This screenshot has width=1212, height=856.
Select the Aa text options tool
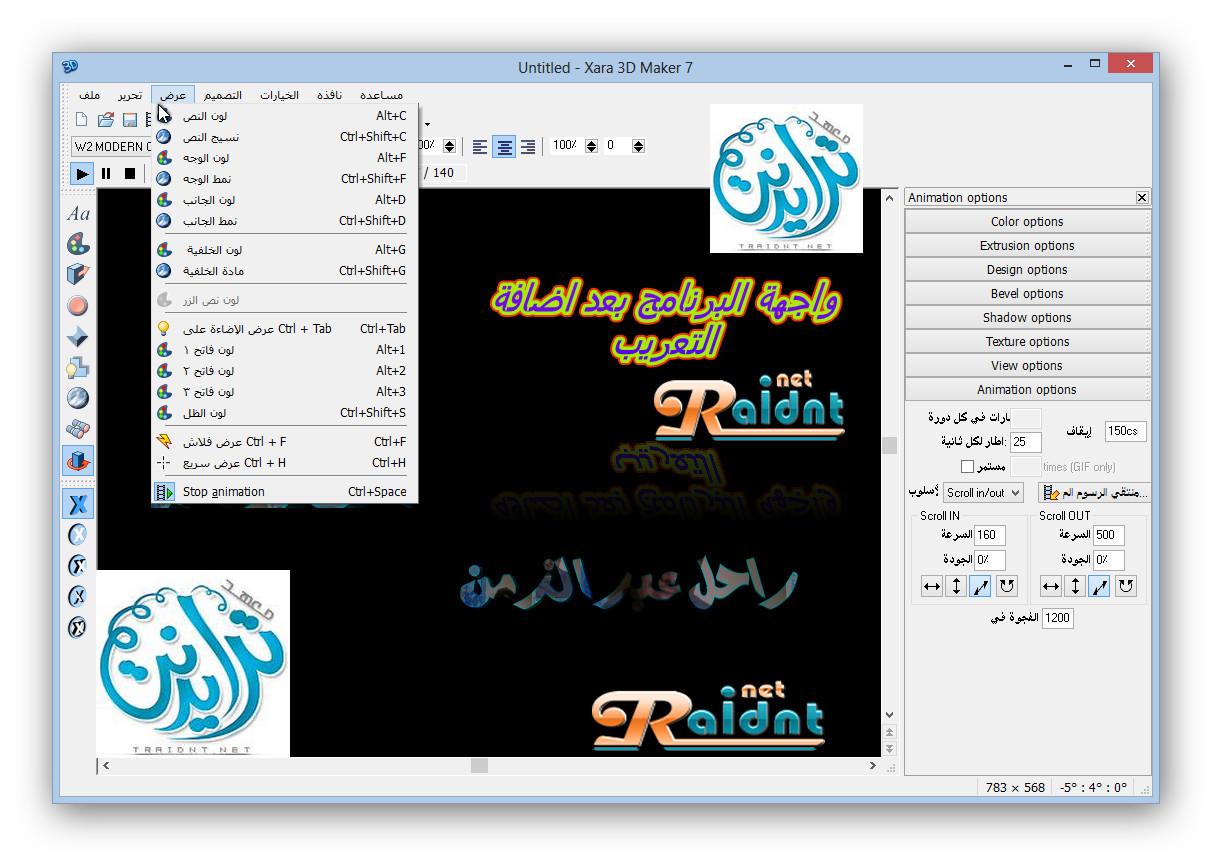[x=78, y=214]
